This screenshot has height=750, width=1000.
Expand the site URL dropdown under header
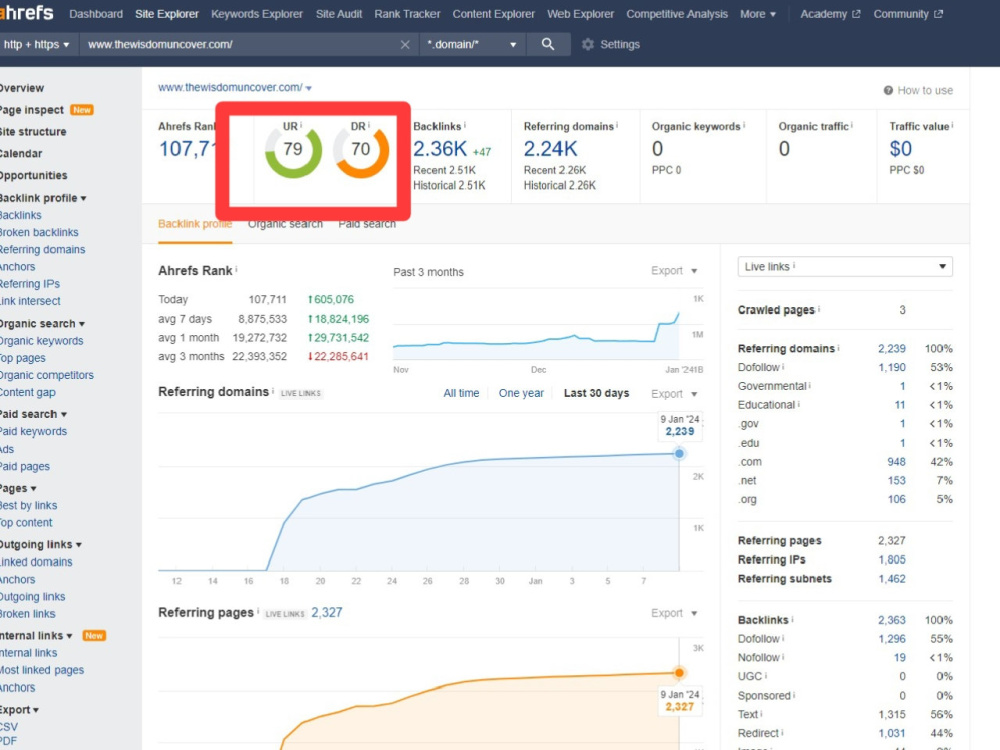[309, 88]
